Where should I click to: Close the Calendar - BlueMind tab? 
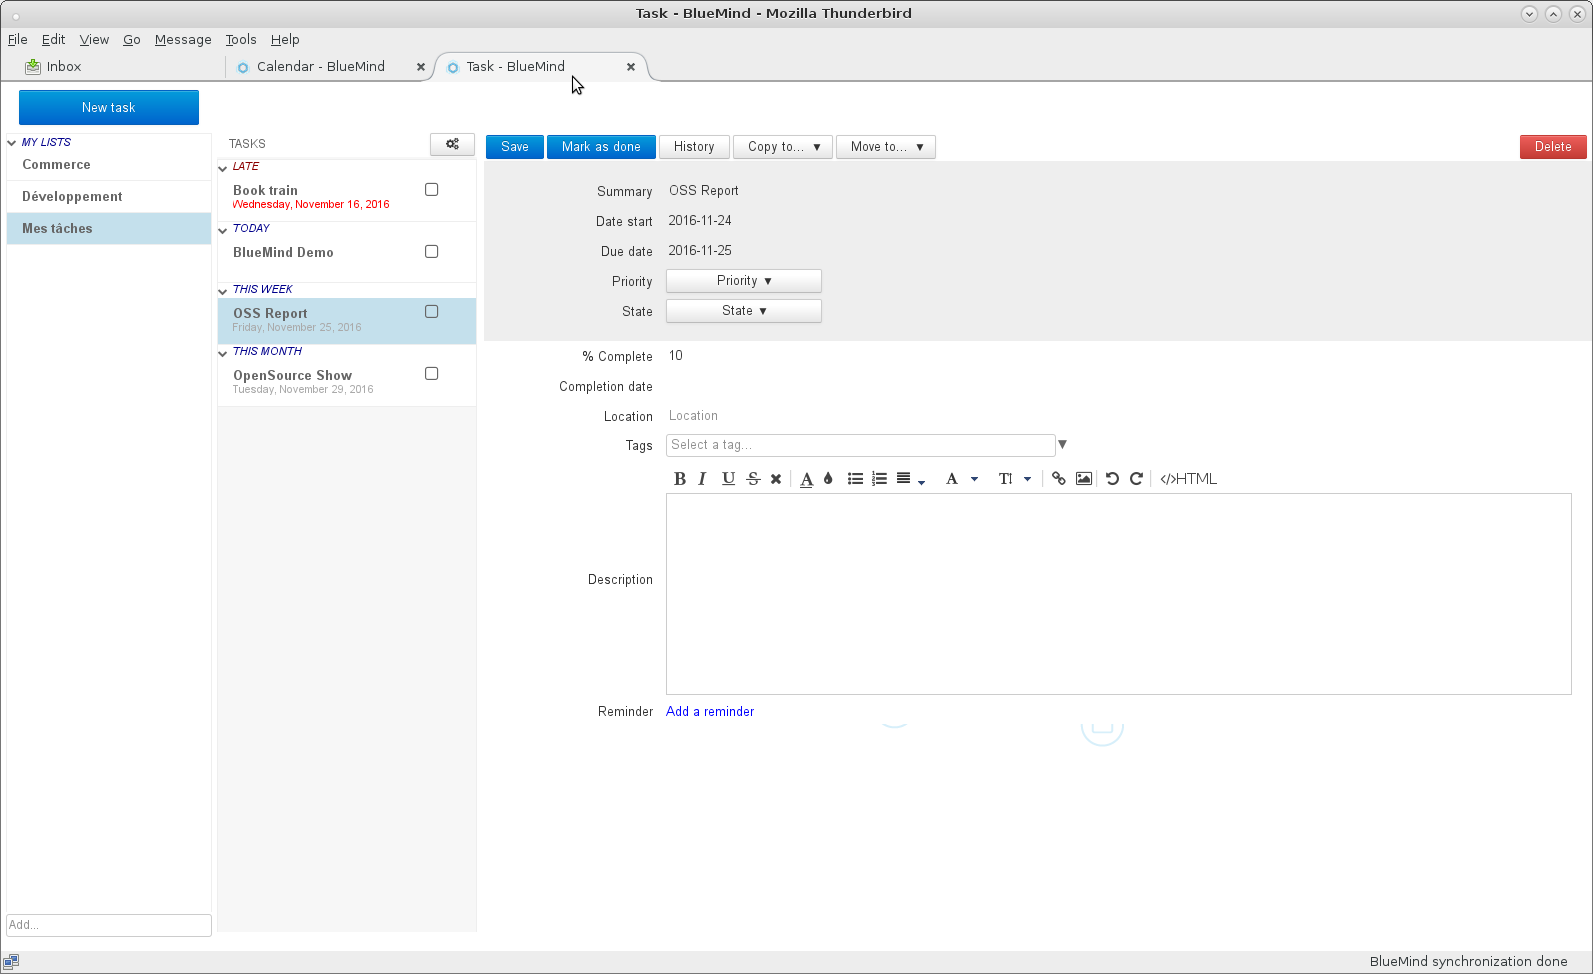pyautogui.click(x=421, y=67)
